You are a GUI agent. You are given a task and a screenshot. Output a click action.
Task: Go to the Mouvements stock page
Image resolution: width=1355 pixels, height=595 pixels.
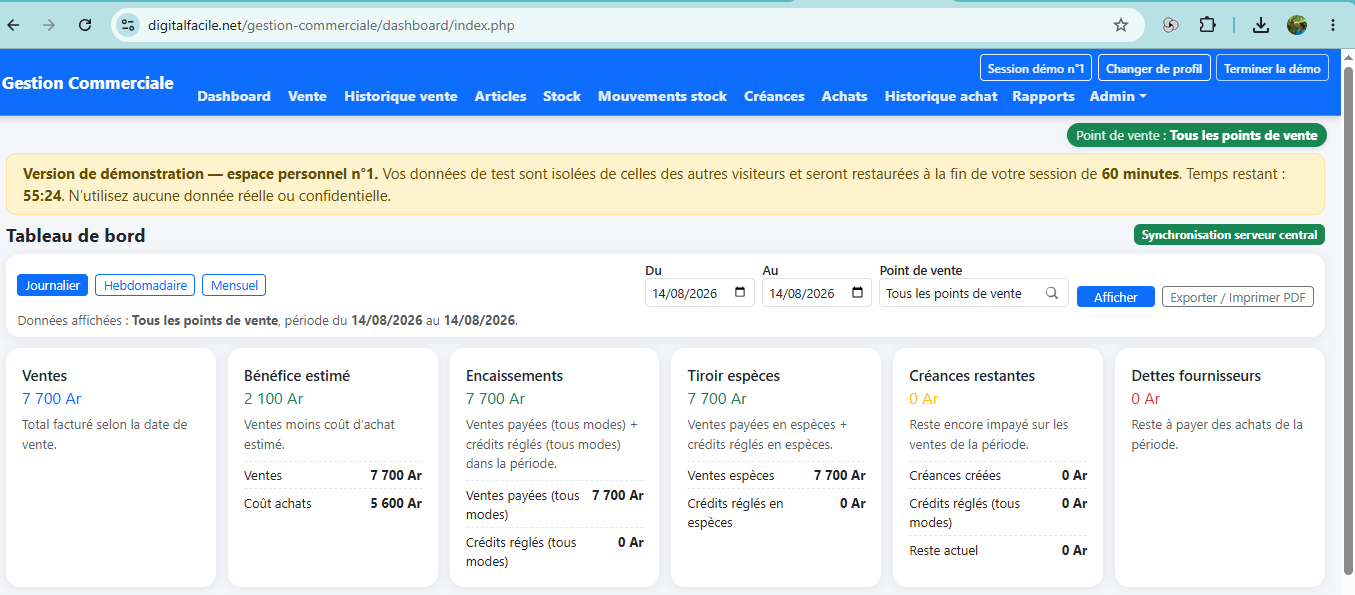(x=662, y=96)
